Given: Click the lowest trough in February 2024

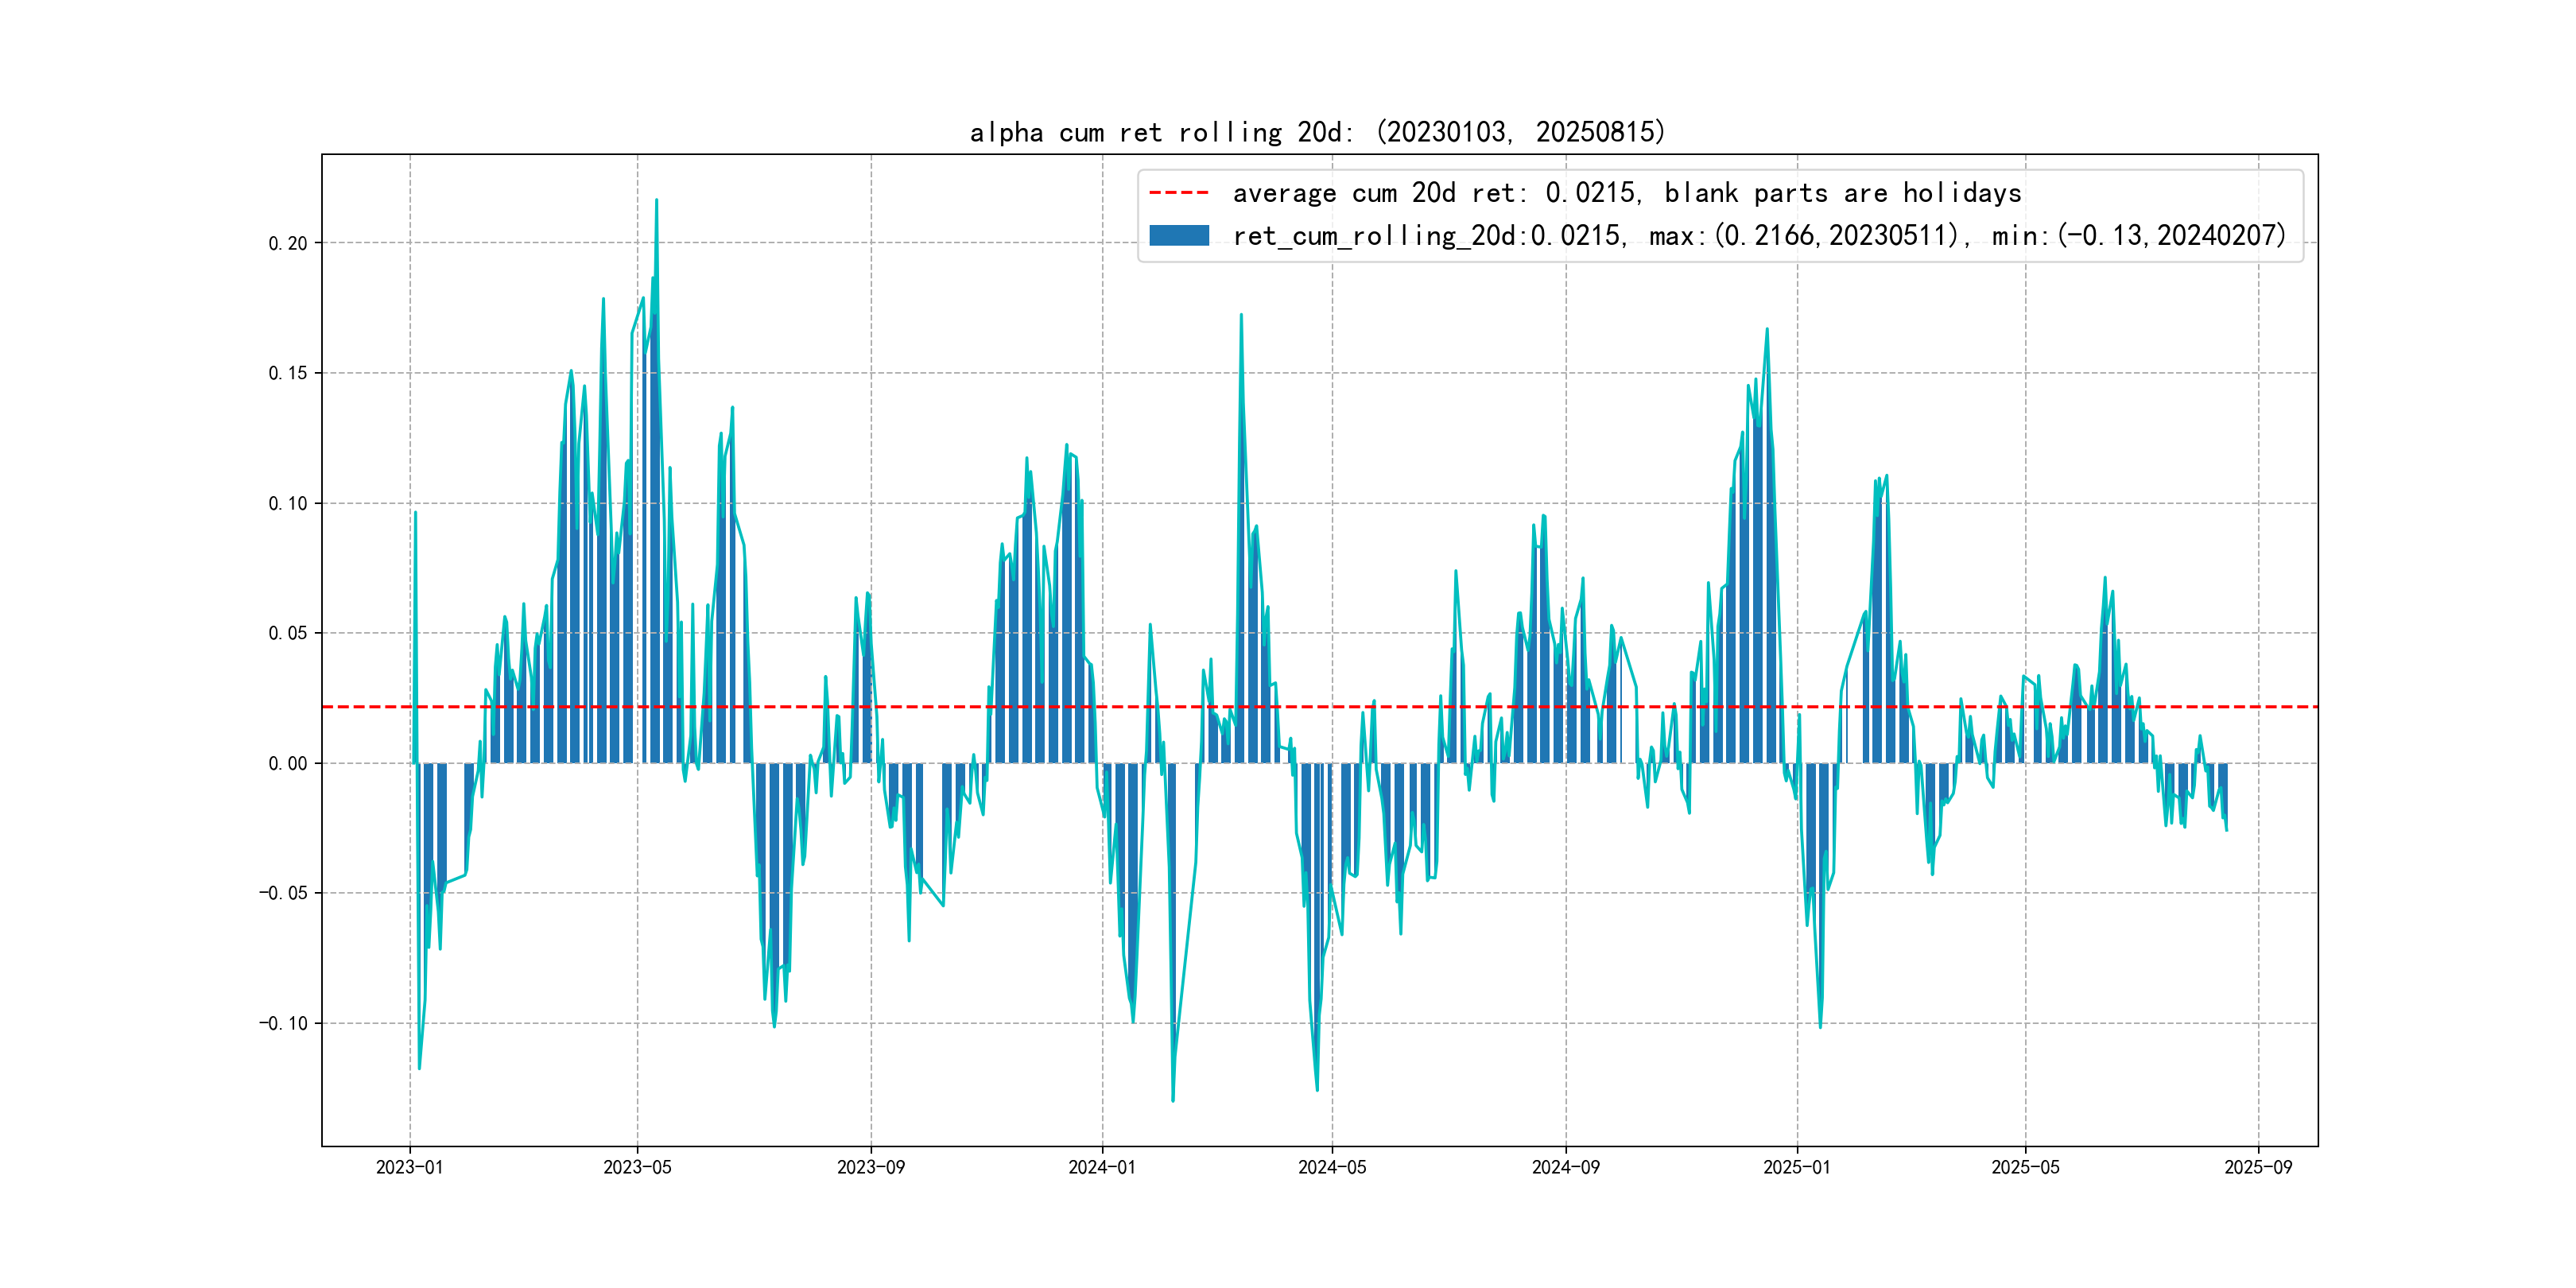Looking at the screenshot, I should [1173, 1099].
